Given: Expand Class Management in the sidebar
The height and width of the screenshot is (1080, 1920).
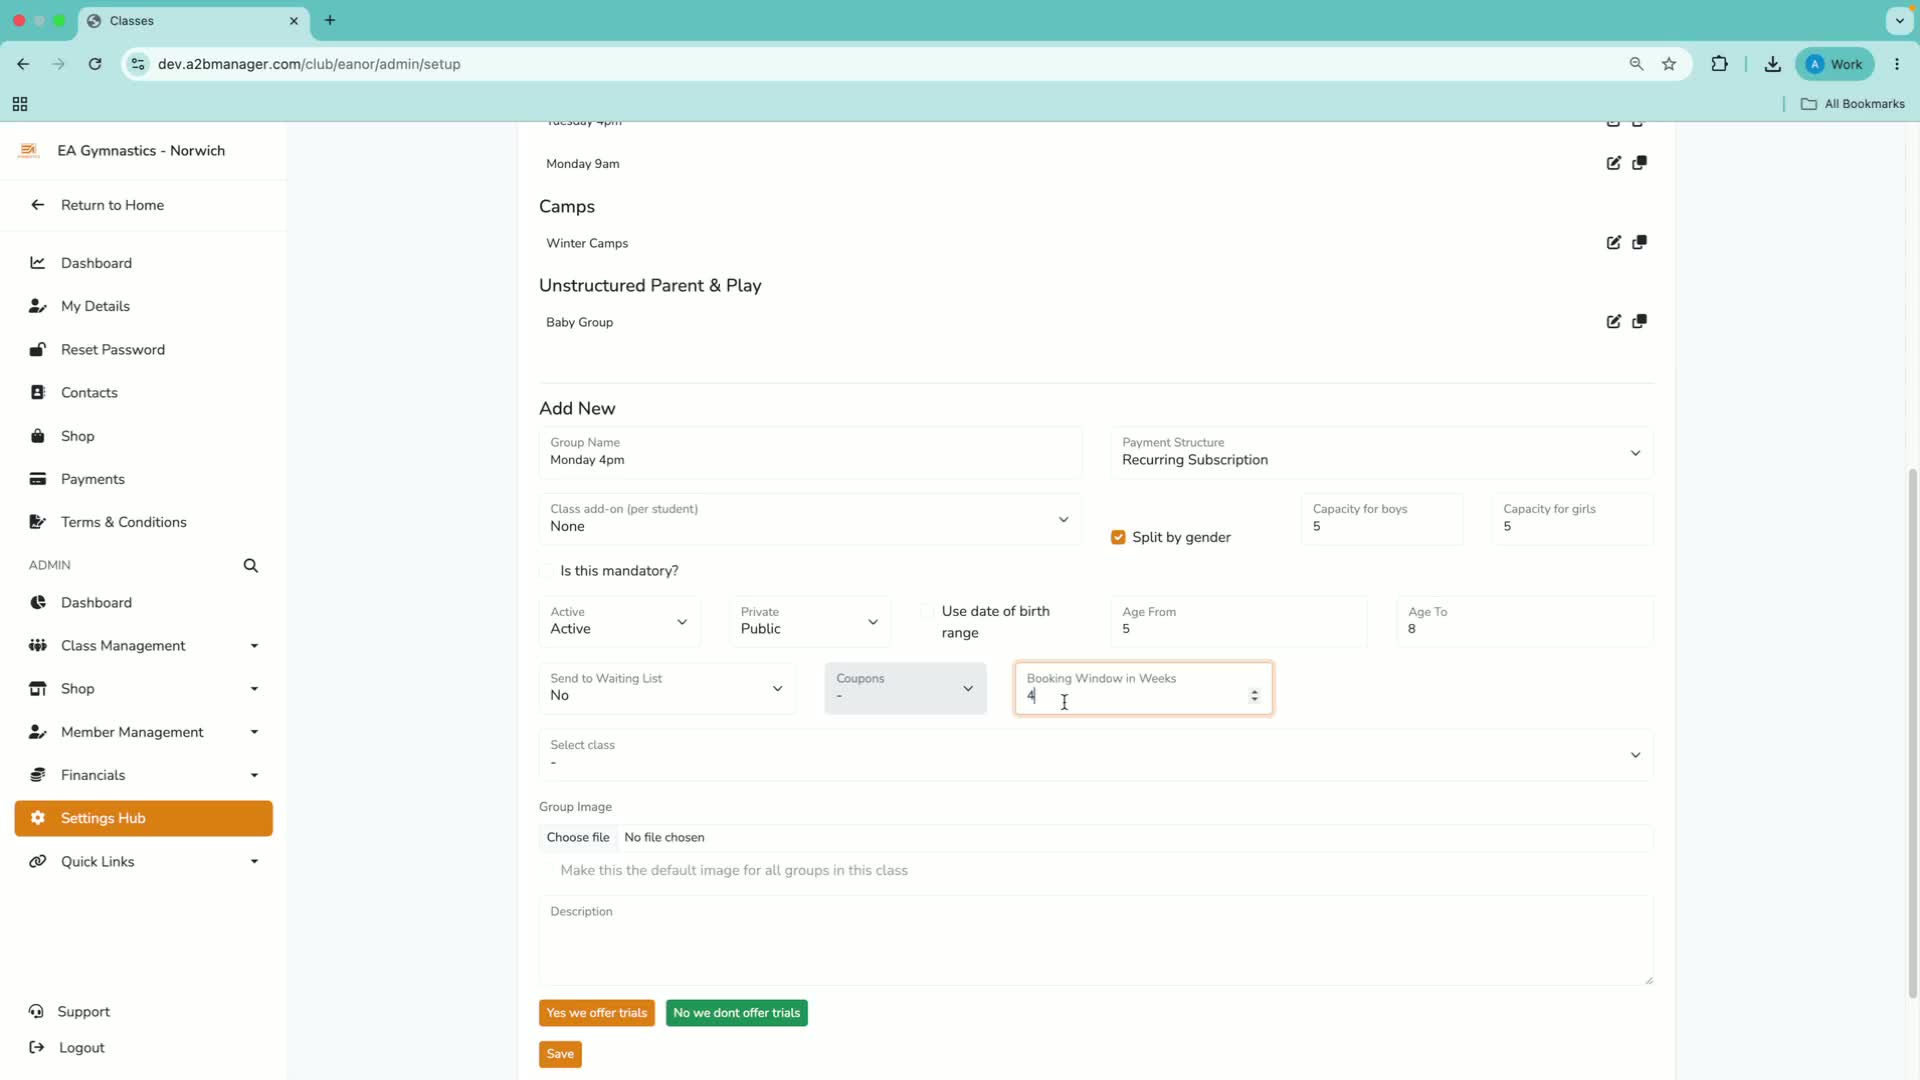Looking at the screenshot, I should 144,646.
